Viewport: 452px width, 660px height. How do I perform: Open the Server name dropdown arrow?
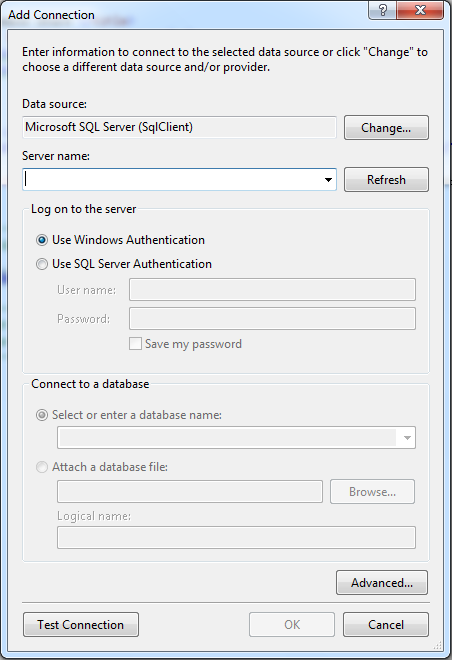pos(328,180)
